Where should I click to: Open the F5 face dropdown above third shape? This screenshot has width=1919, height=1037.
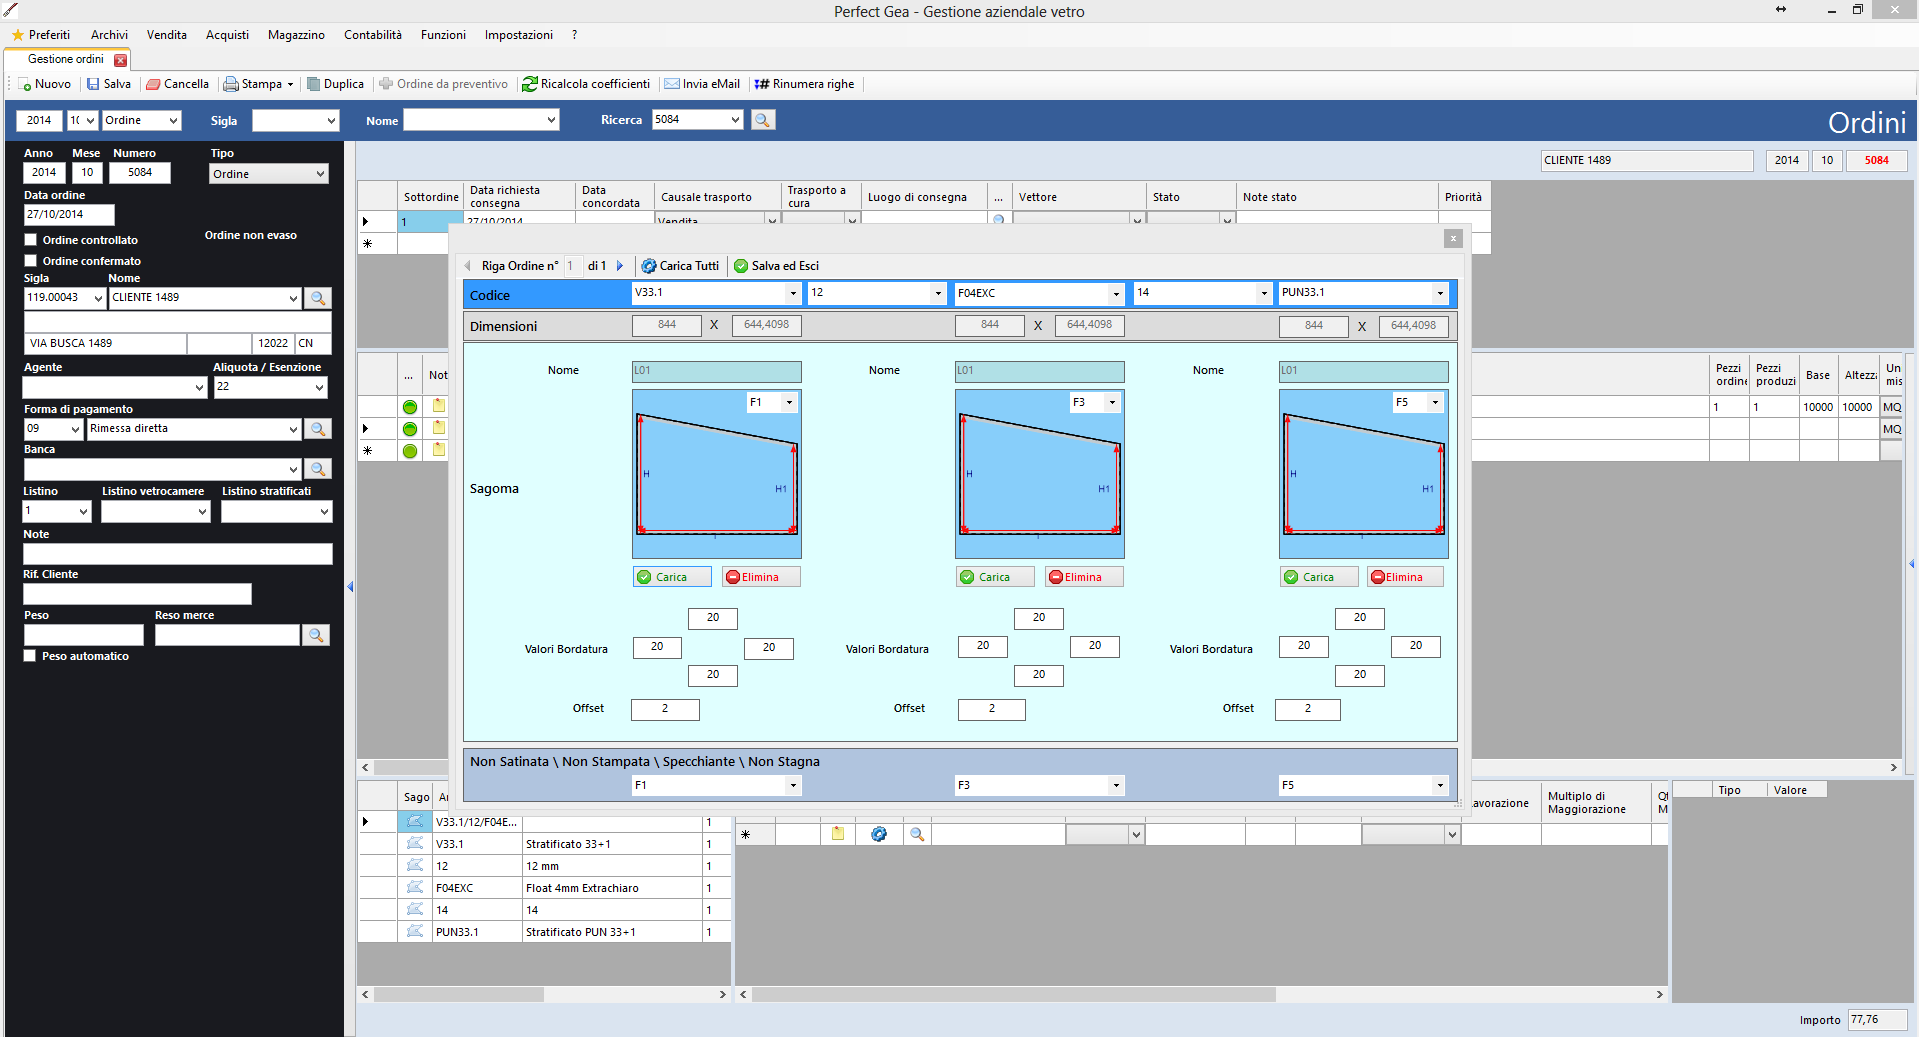click(x=1435, y=402)
